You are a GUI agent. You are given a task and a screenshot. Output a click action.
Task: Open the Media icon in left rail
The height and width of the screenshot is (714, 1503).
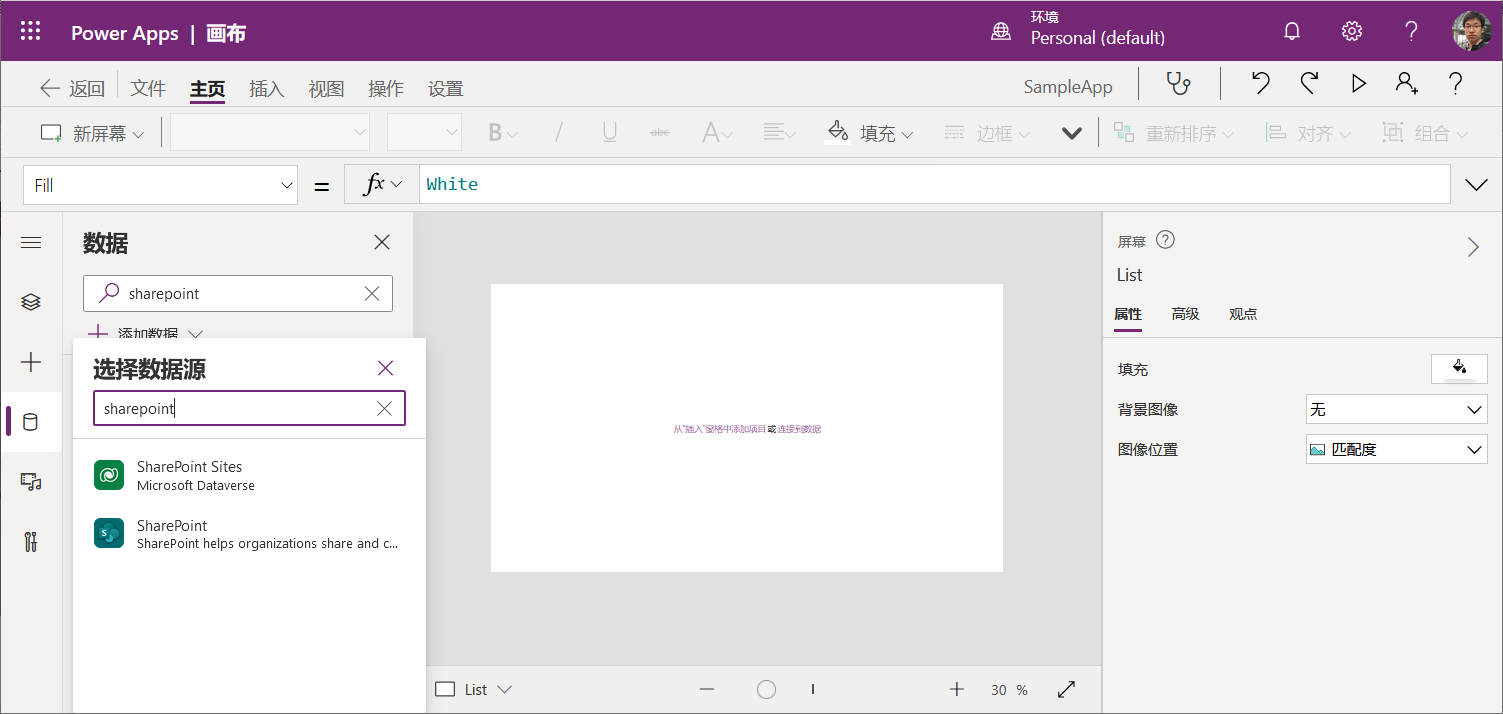pyautogui.click(x=31, y=482)
